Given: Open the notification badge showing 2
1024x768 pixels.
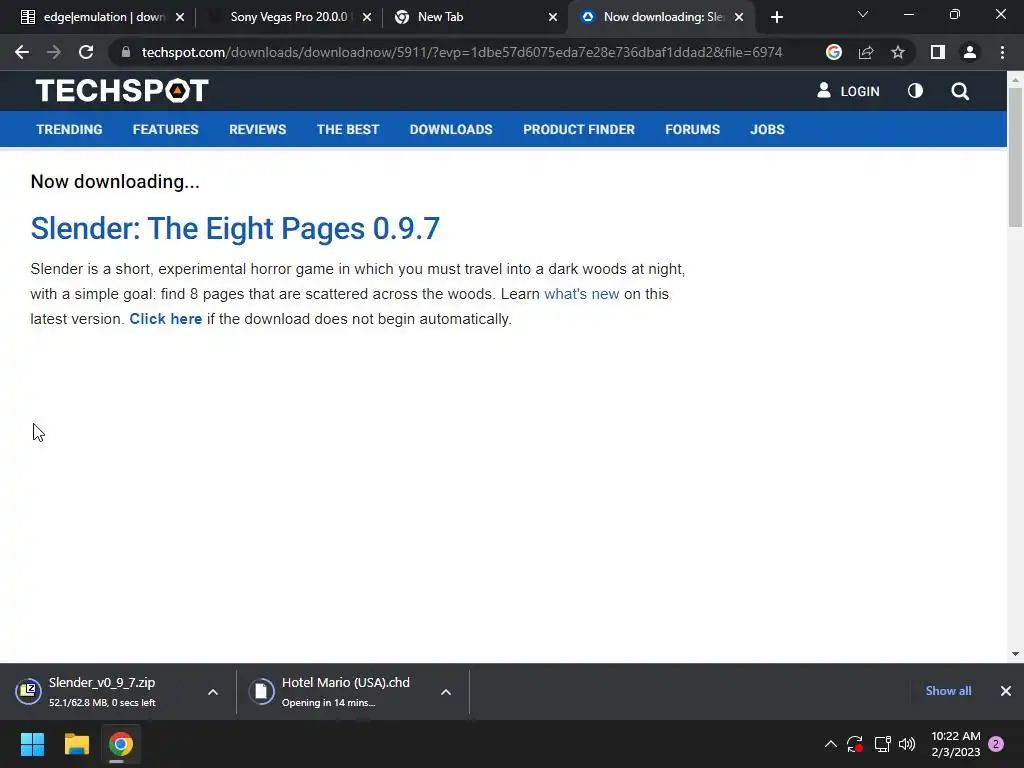Looking at the screenshot, I should 996,744.
